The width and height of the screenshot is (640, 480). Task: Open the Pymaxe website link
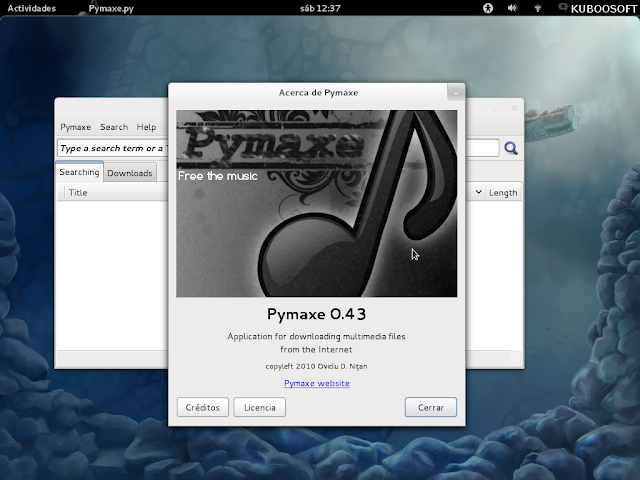[x=317, y=383]
